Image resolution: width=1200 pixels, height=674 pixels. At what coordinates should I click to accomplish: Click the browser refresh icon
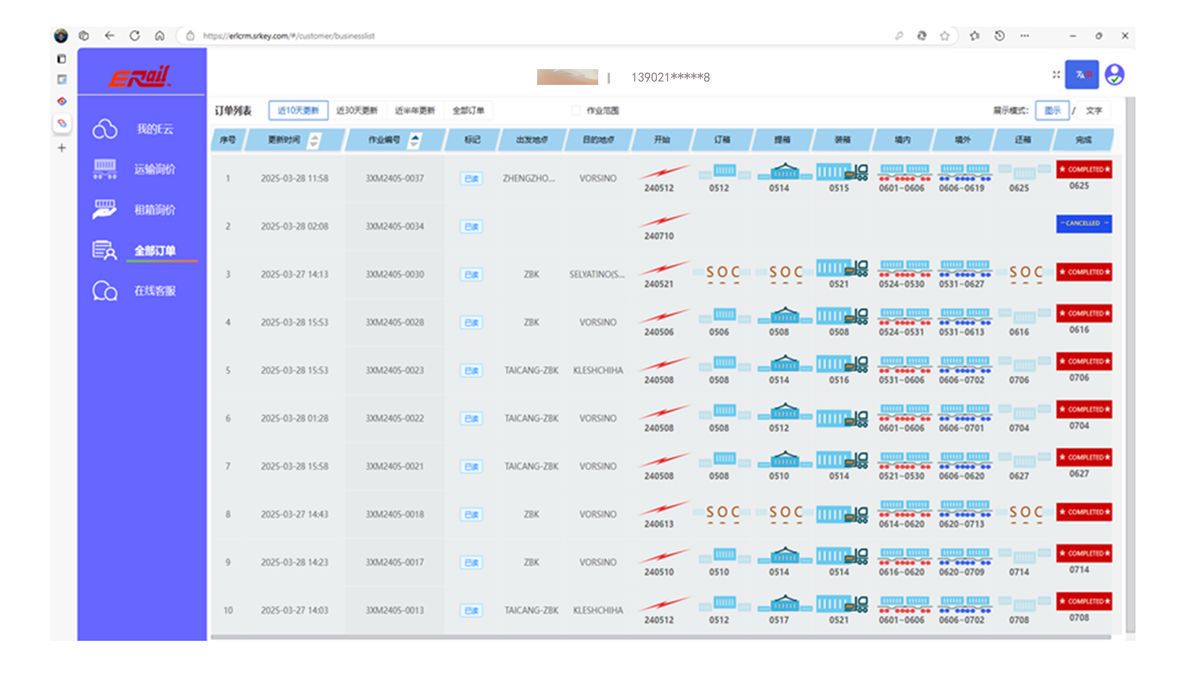coord(134,35)
